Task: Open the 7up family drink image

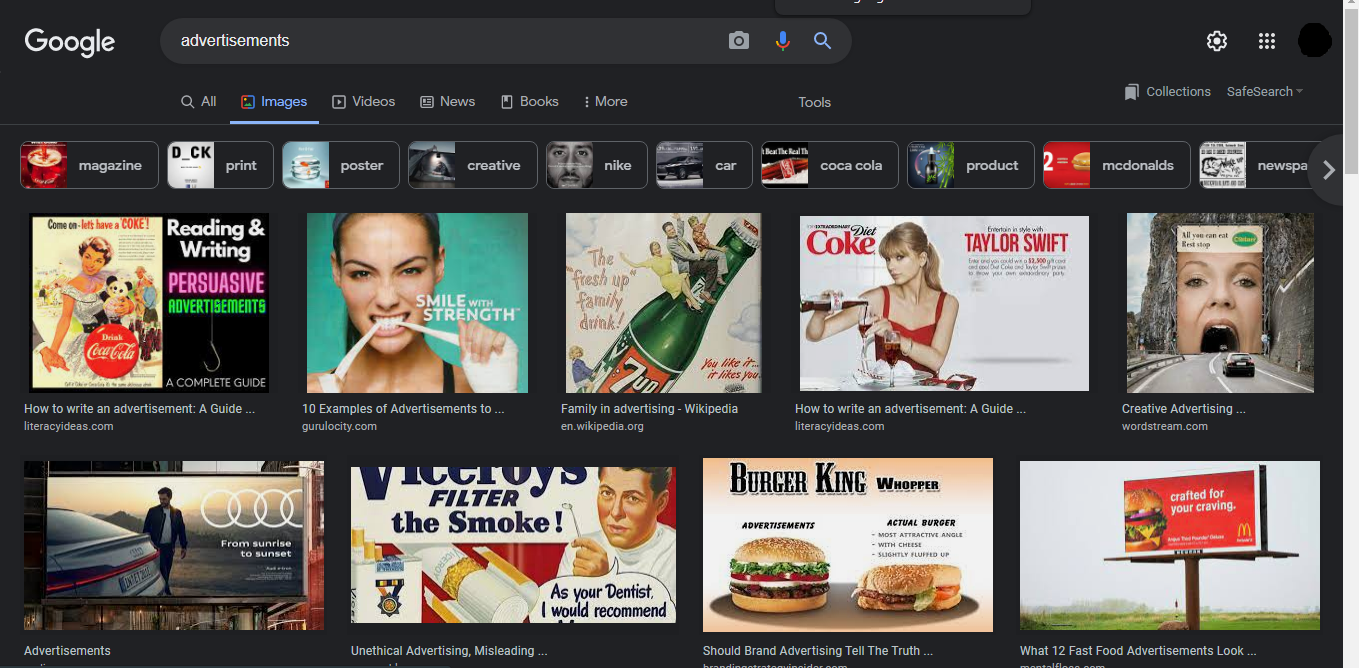Action: 664,302
